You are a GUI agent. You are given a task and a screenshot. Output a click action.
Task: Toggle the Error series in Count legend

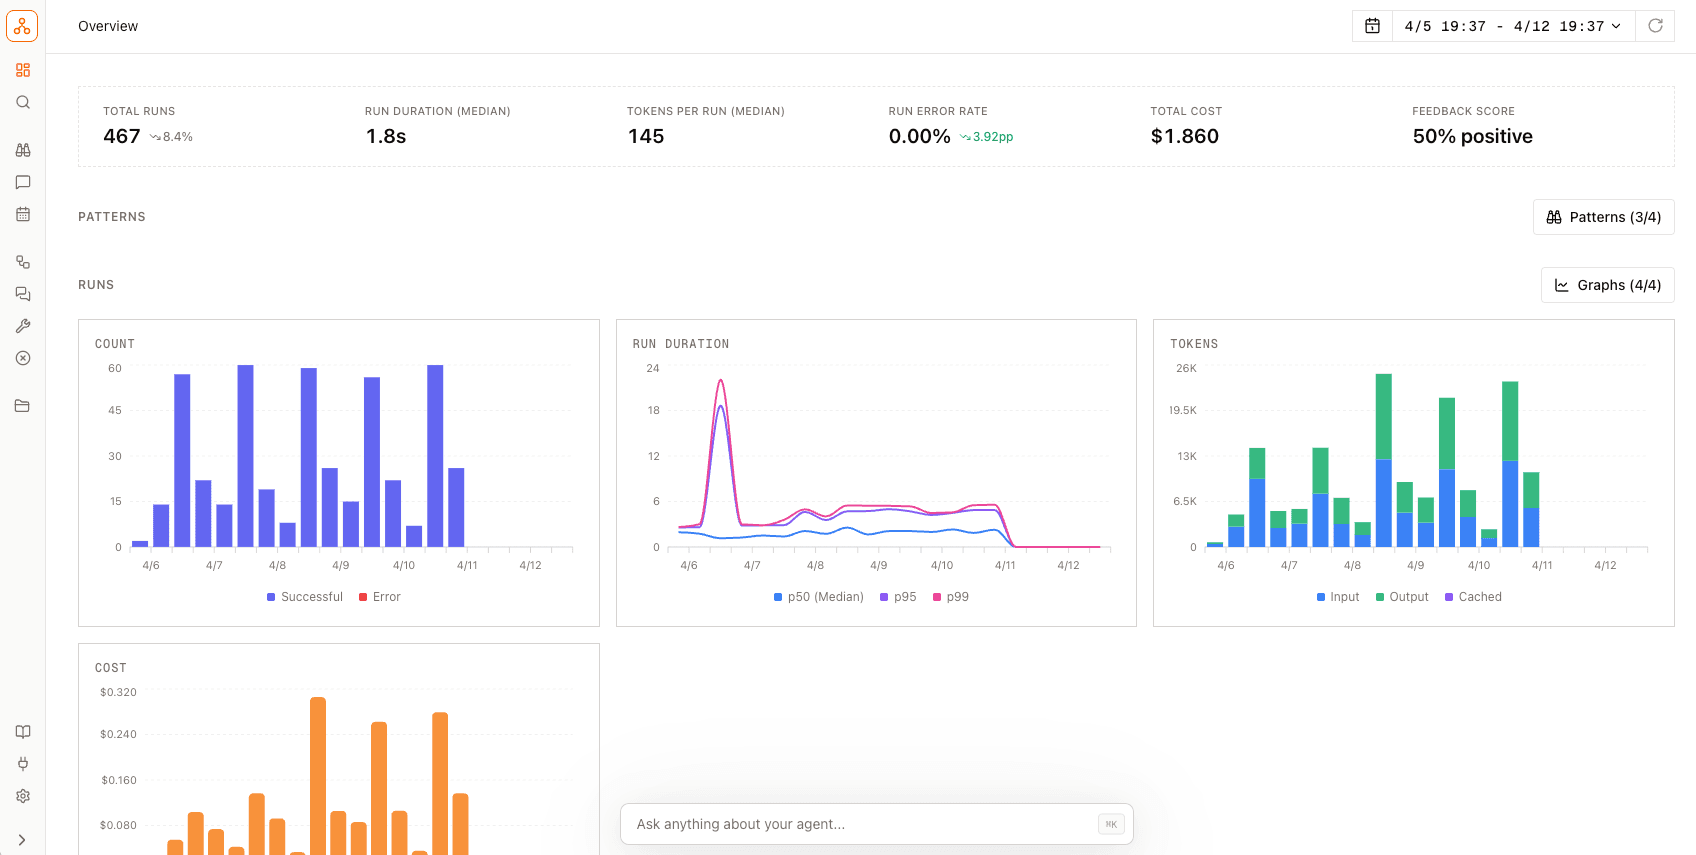(380, 597)
